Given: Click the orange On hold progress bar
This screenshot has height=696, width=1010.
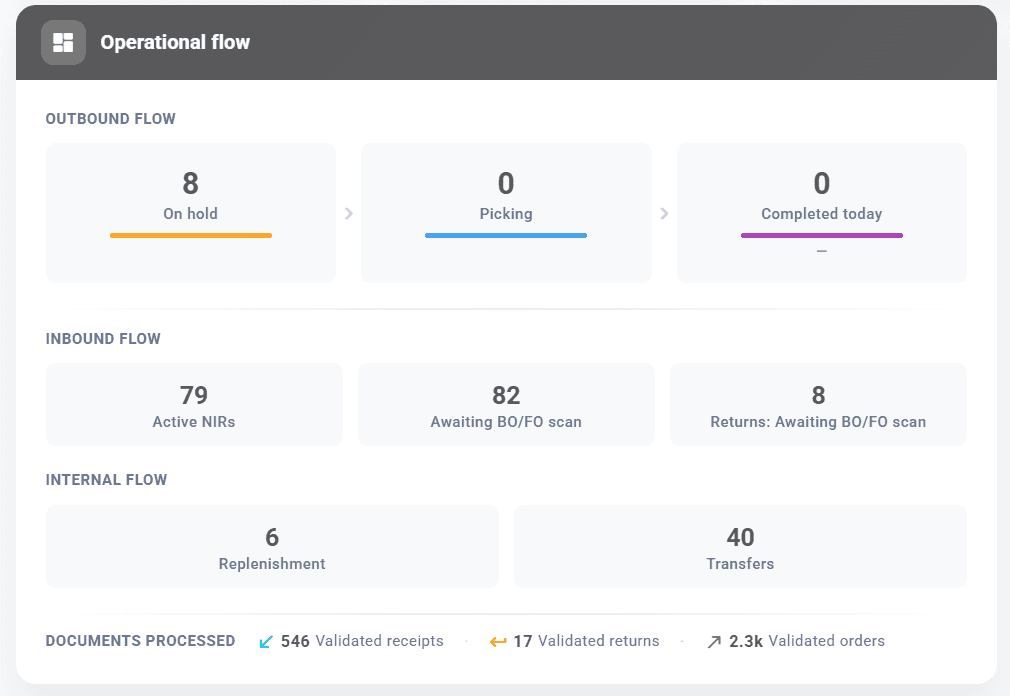Looking at the screenshot, I should 191,236.
